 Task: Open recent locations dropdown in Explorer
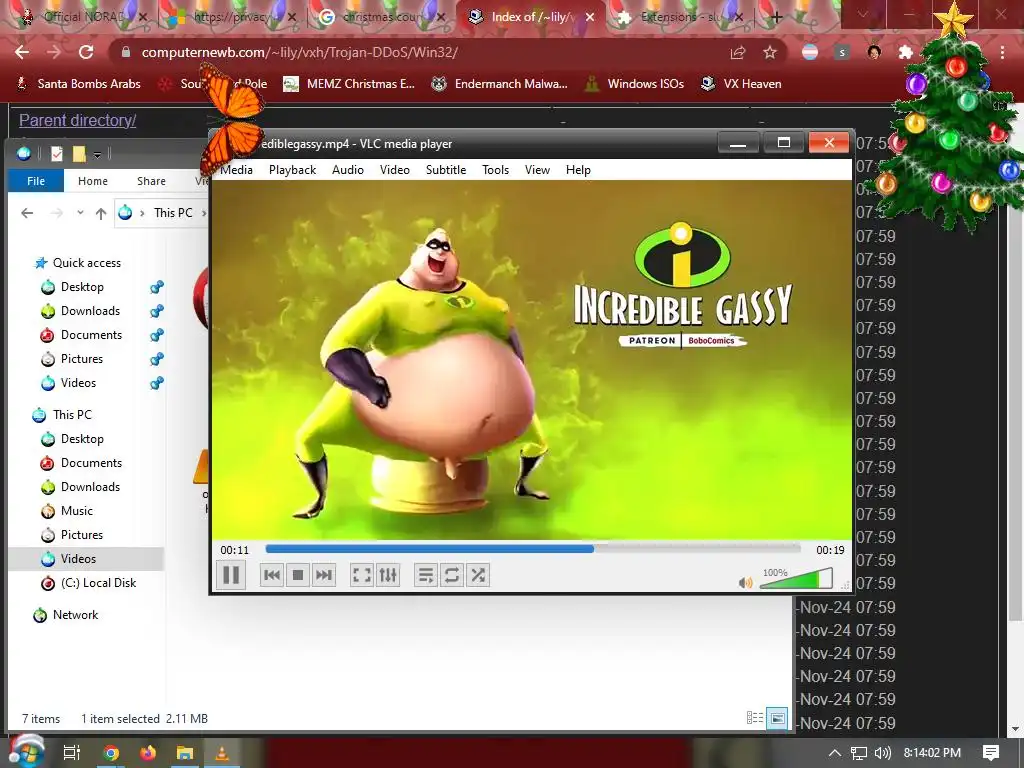point(80,213)
